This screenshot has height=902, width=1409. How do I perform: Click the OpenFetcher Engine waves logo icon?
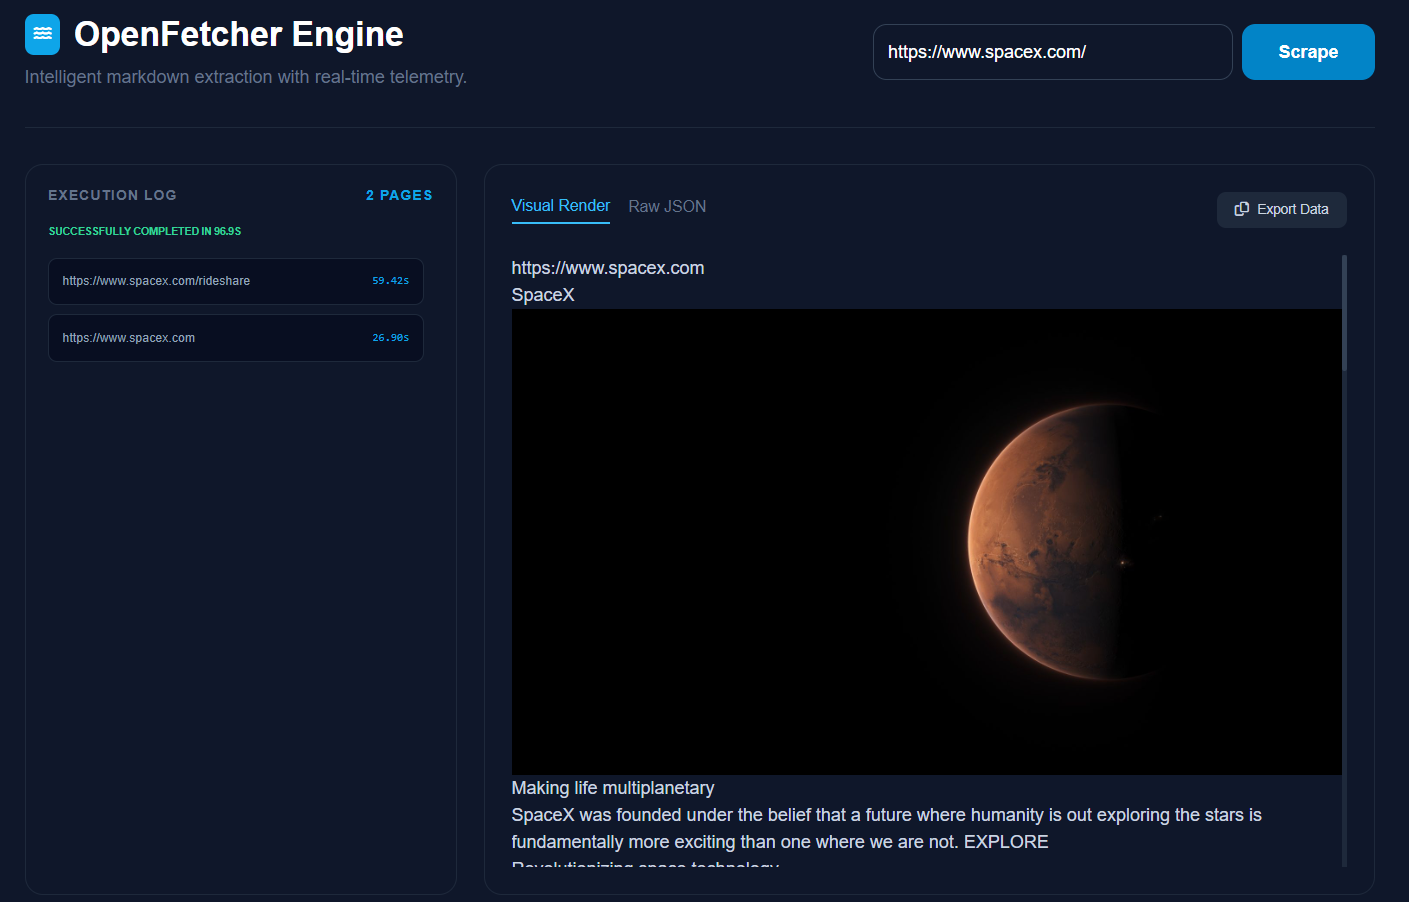coord(42,33)
